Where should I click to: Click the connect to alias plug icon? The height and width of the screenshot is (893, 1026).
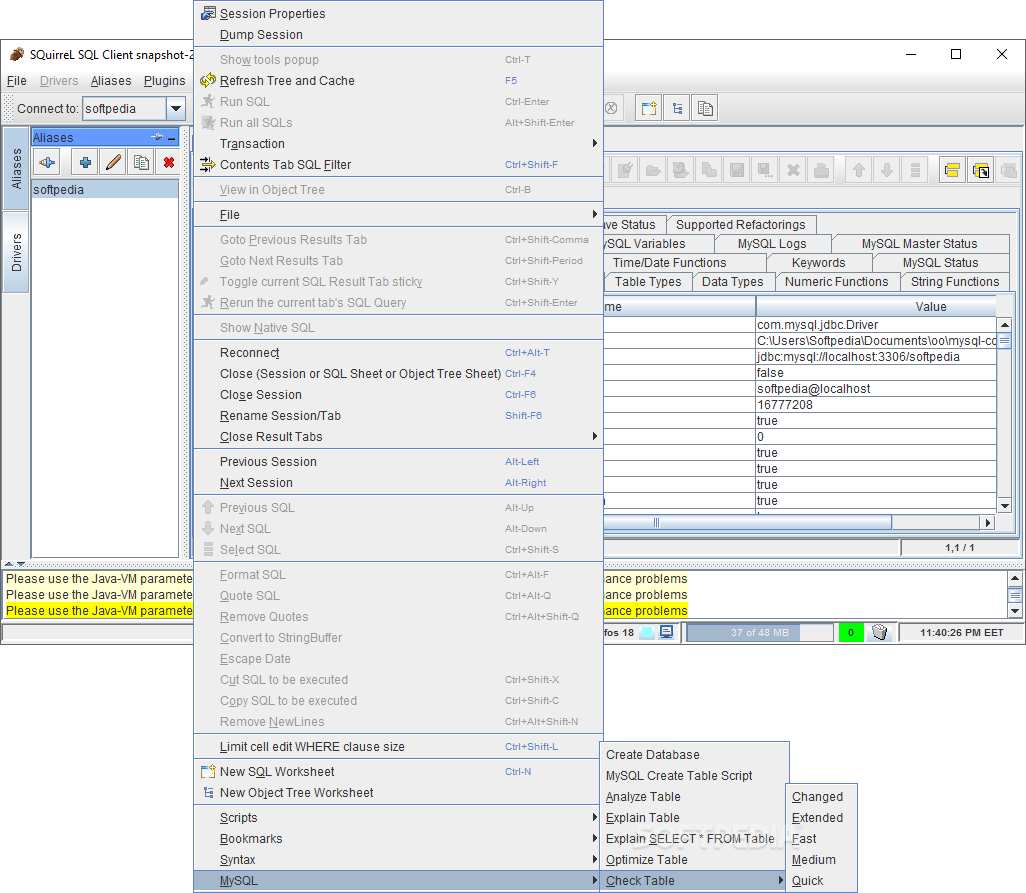[47, 162]
